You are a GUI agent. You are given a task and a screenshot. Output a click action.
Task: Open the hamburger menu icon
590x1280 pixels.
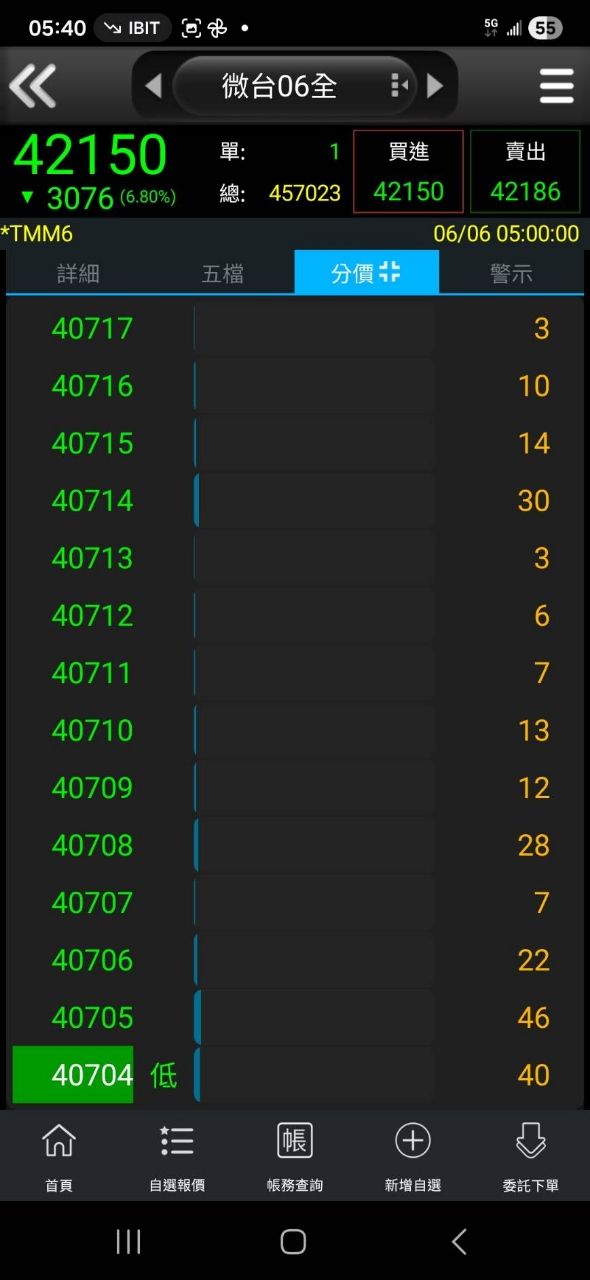pos(557,86)
